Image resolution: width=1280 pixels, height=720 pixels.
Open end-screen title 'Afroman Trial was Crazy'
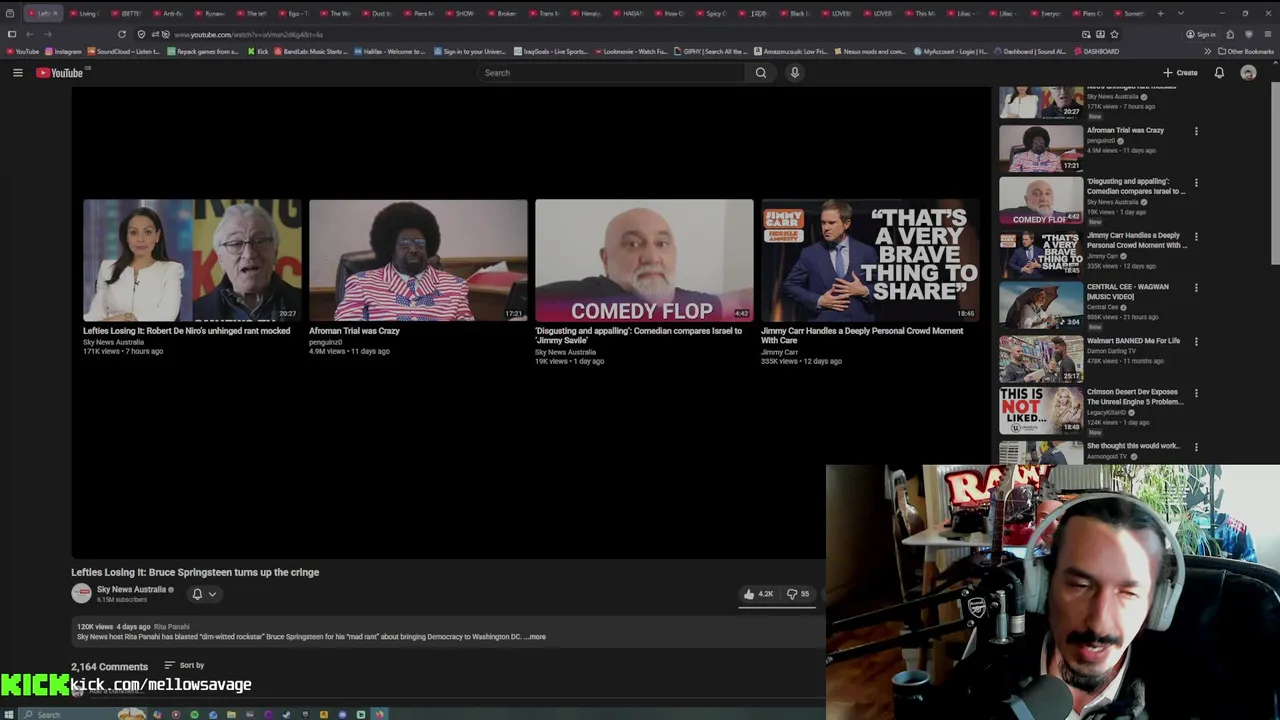click(354, 331)
